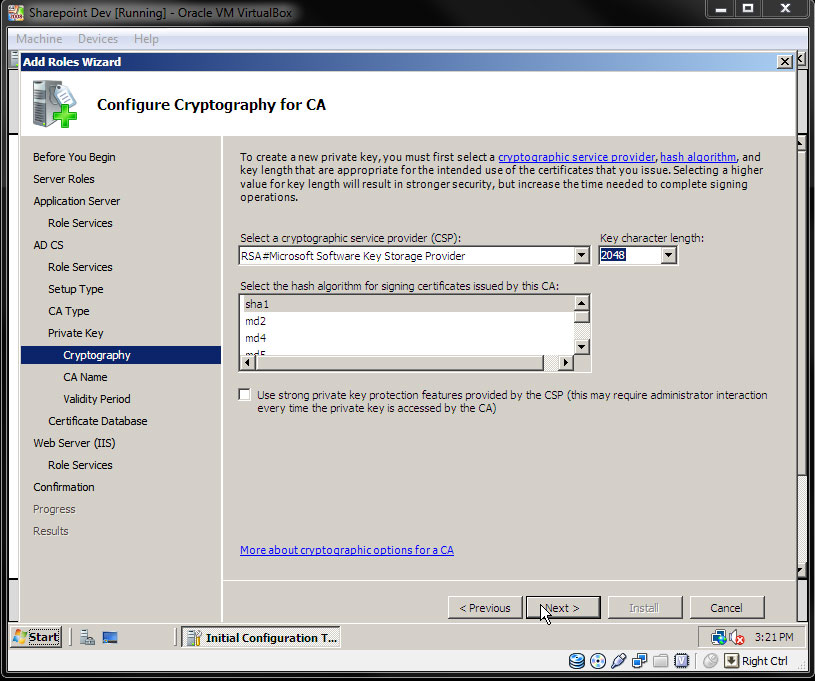Select the Cryptography step
815x681 pixels.
(x=121, y=355)
